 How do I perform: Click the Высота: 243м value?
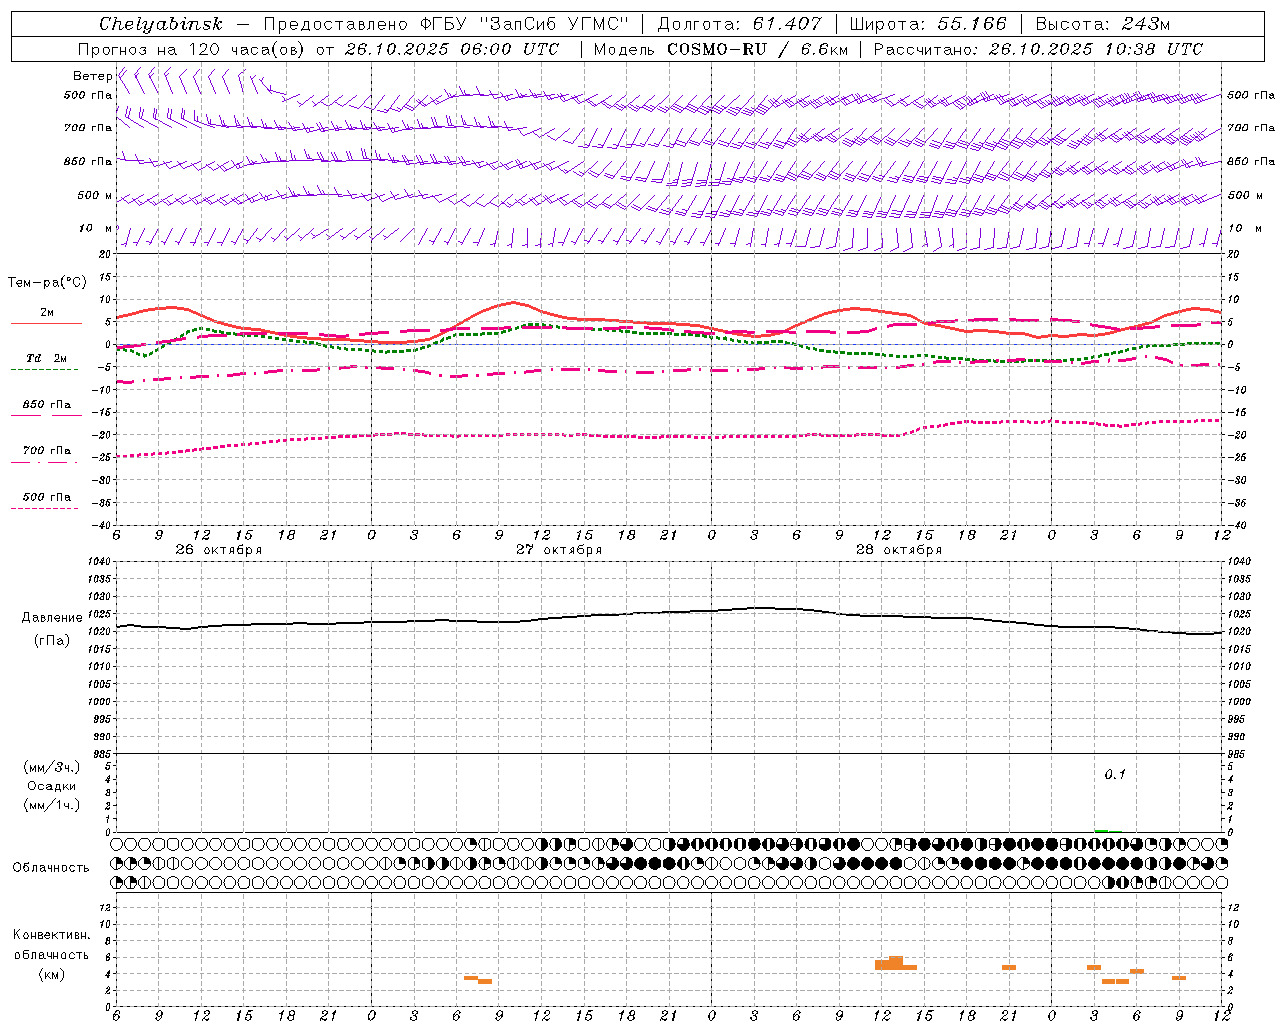(x=1103, y=24)
